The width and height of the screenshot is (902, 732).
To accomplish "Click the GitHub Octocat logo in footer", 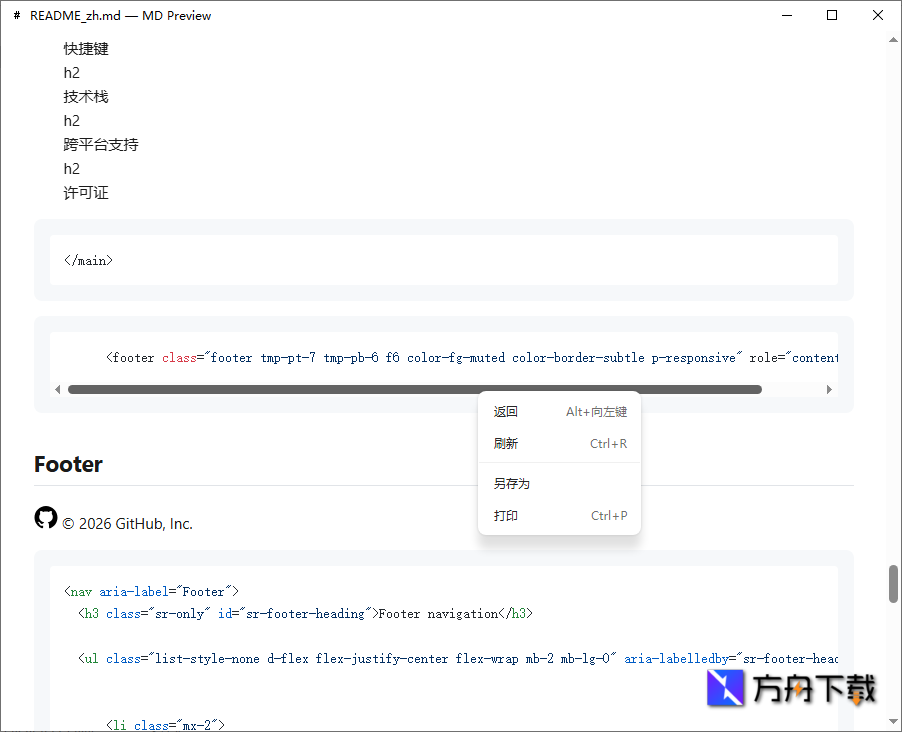I will (46, 517).
